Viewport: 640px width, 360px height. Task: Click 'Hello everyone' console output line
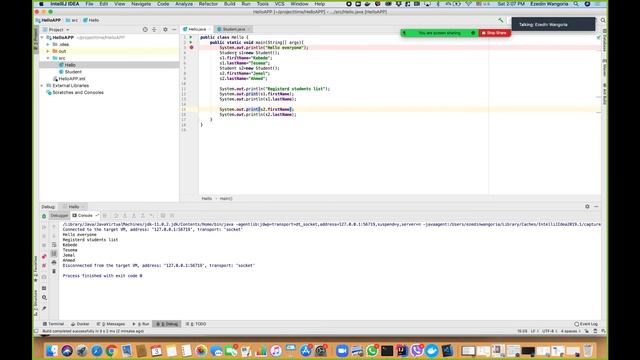coord(80,235)
